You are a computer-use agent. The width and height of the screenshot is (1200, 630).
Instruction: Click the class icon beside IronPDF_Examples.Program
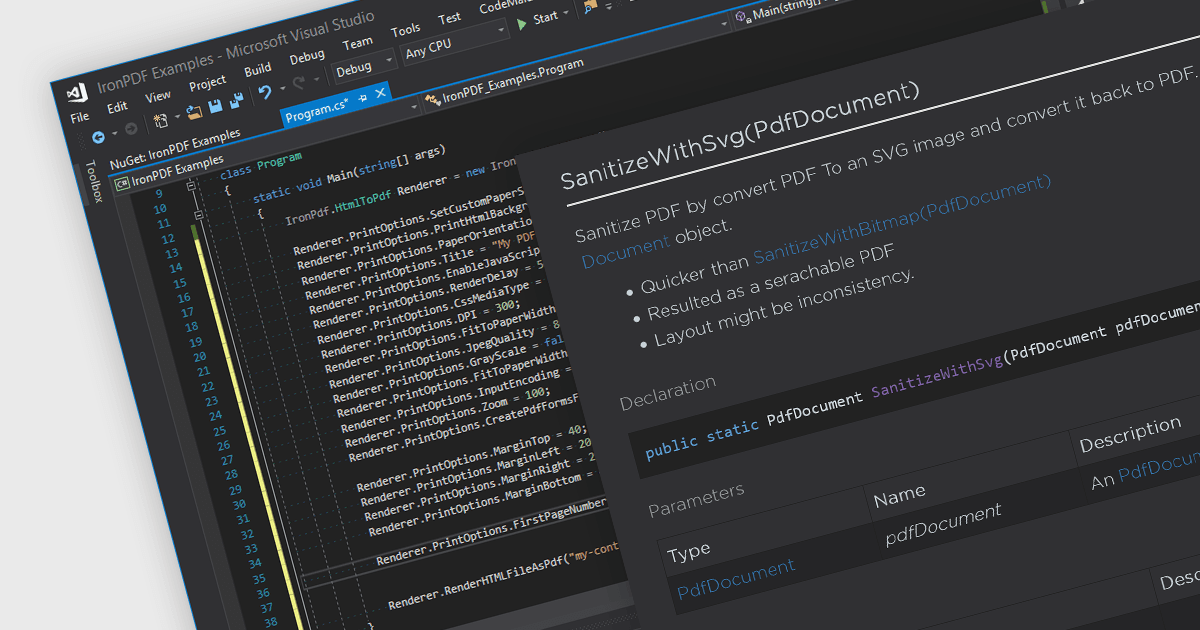pos(432,98)
